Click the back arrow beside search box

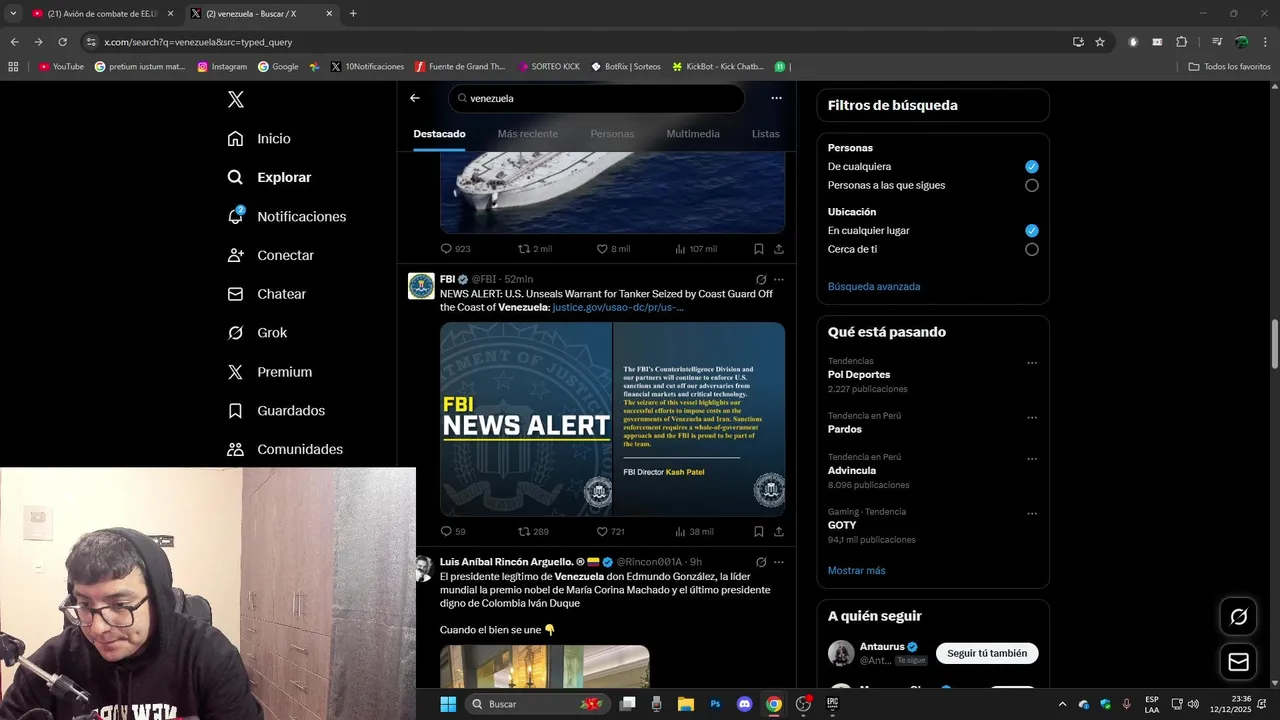point(415,98)
